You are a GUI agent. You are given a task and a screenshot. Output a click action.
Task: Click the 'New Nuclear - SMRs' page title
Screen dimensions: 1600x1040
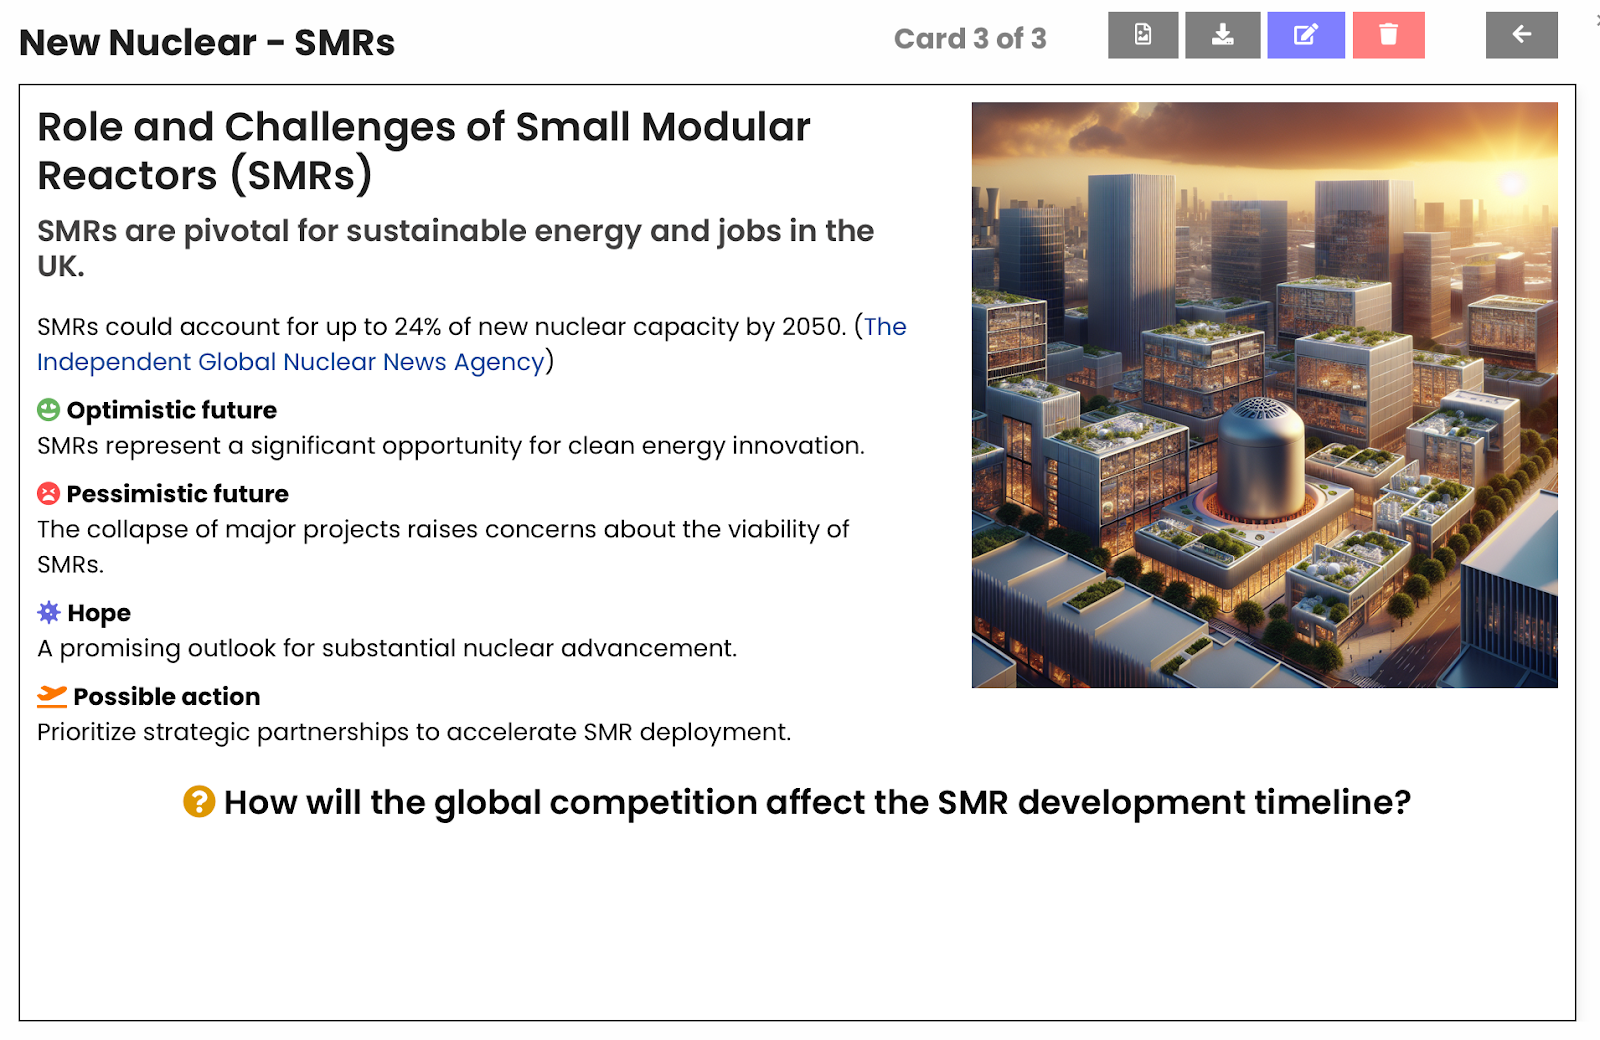point(207,43)
